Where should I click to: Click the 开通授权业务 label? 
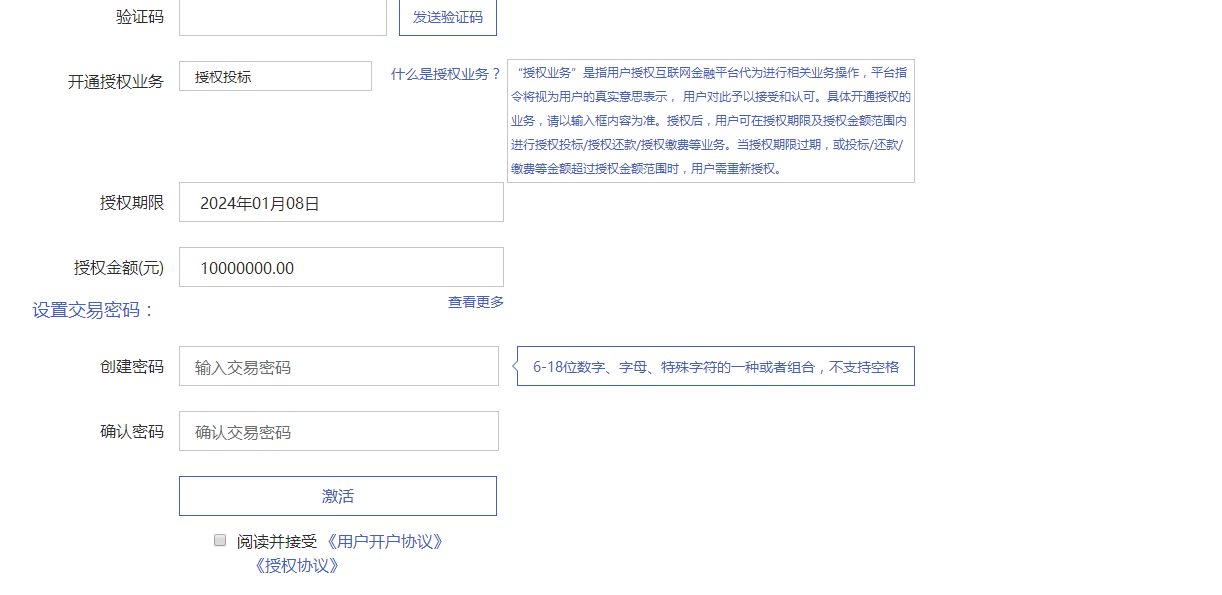pyautogui.click(x=116, y=82)
